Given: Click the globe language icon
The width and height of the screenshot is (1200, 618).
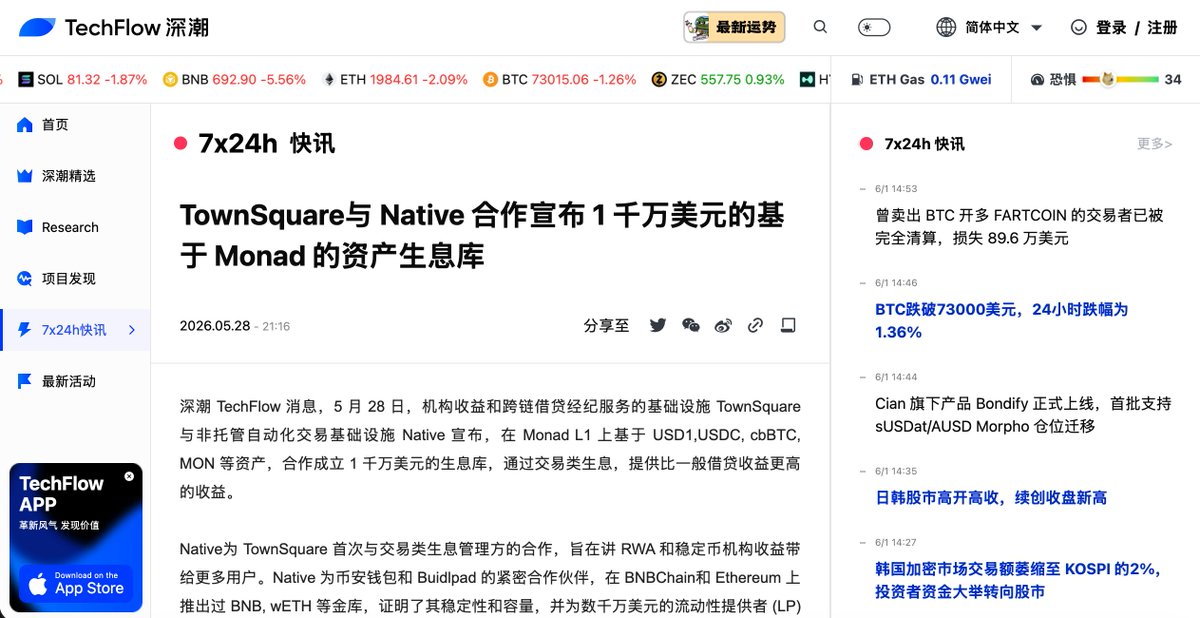Looking at the screenshot, I should coord(946,28).
